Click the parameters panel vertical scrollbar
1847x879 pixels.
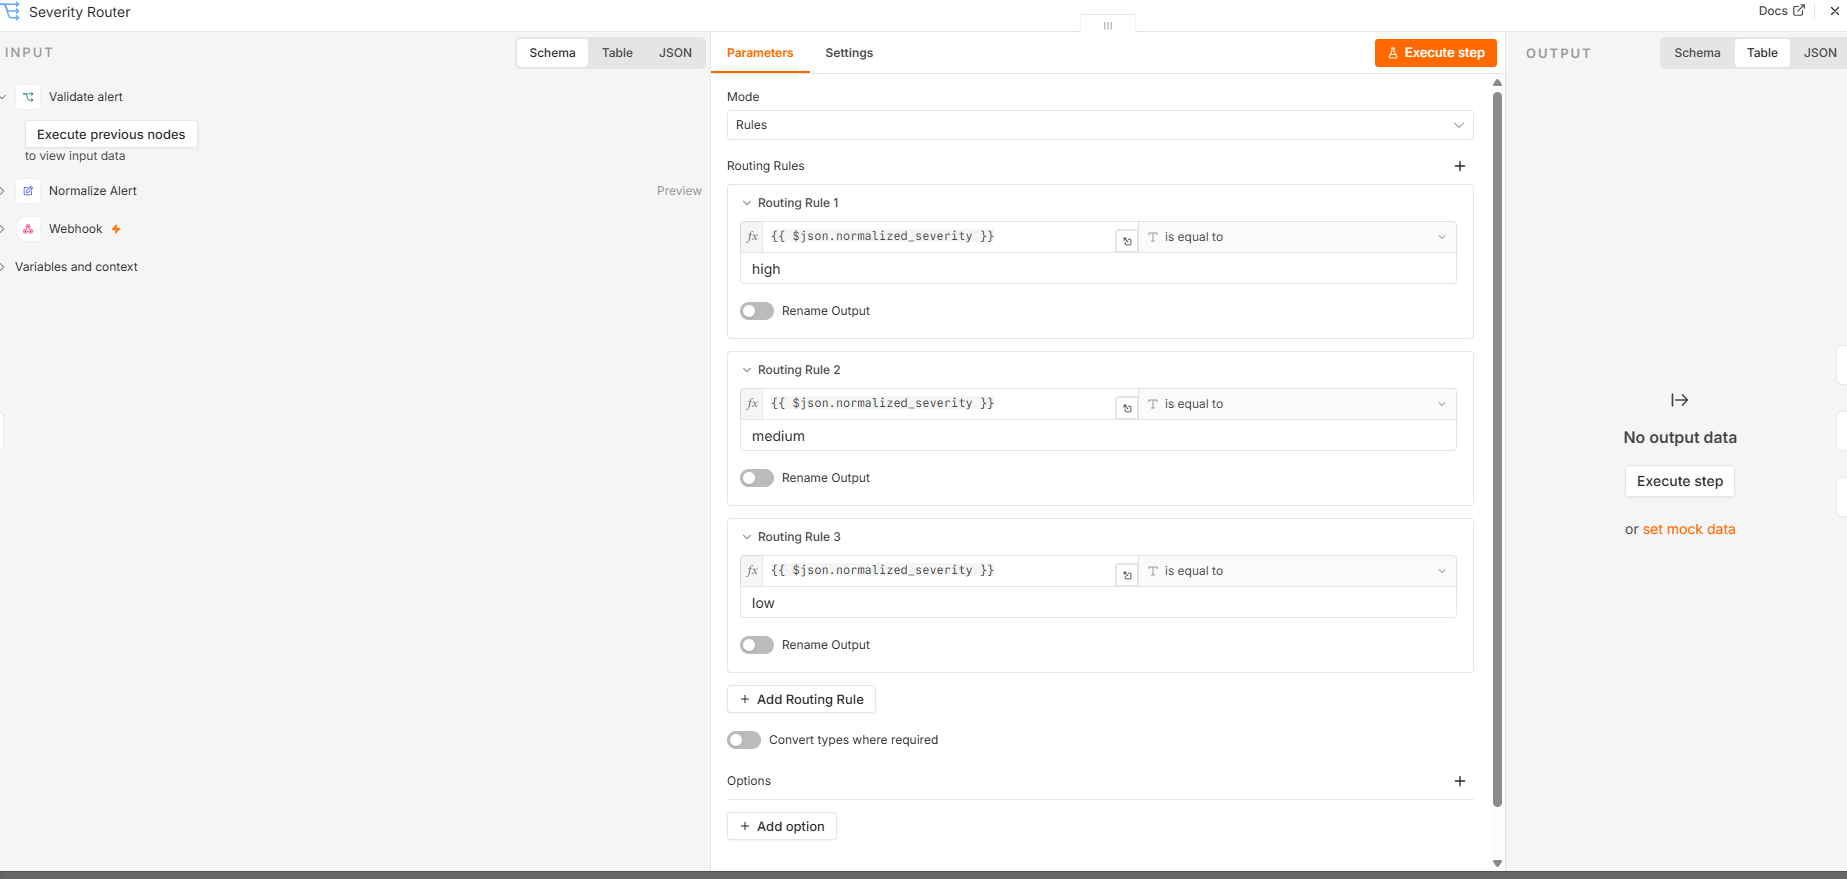pyautogui.click(x=1497, y=449)
